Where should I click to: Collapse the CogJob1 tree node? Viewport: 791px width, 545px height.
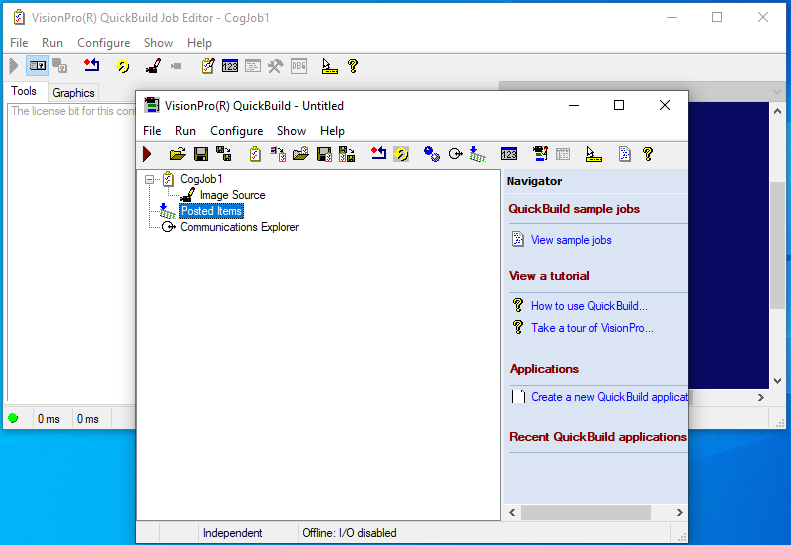click(149, 179)
